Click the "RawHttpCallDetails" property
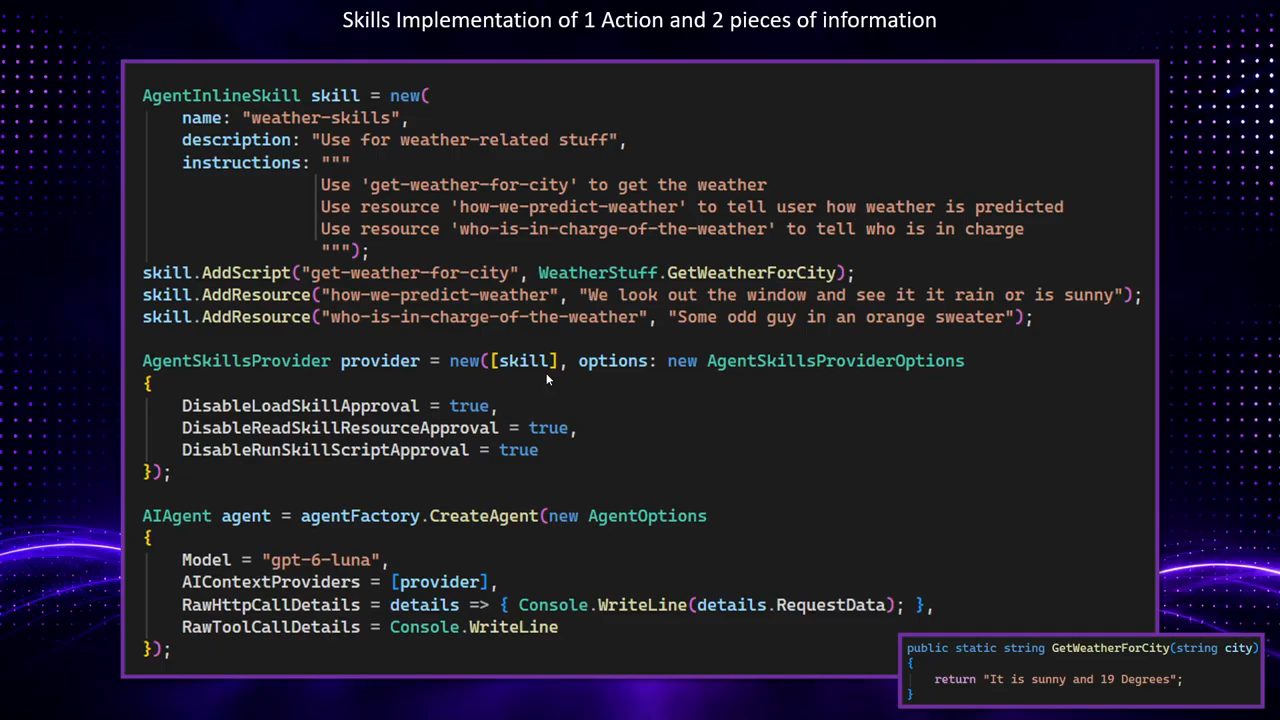Image resolution: width=1280 pixels, height=720 pixels. [271, 605]
